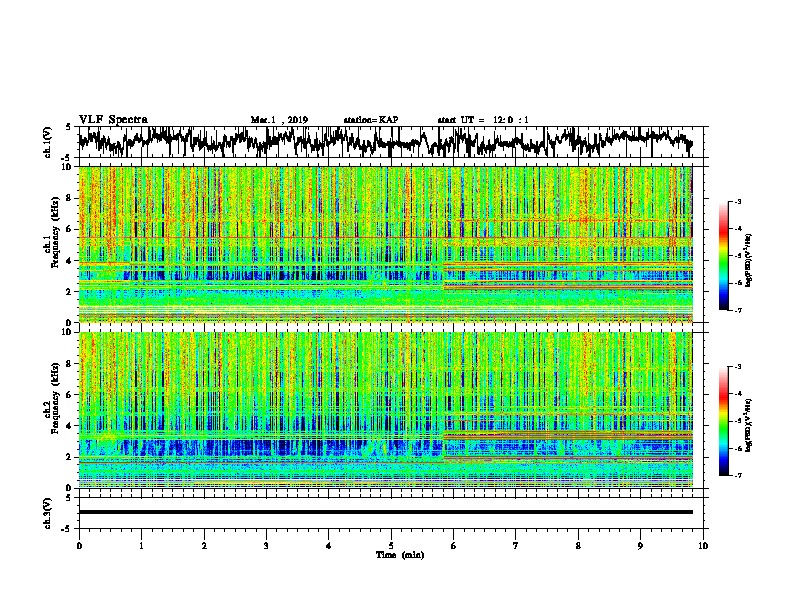Click the ch.2 colorbar "-7" tick label

click(x=737, y=475)
